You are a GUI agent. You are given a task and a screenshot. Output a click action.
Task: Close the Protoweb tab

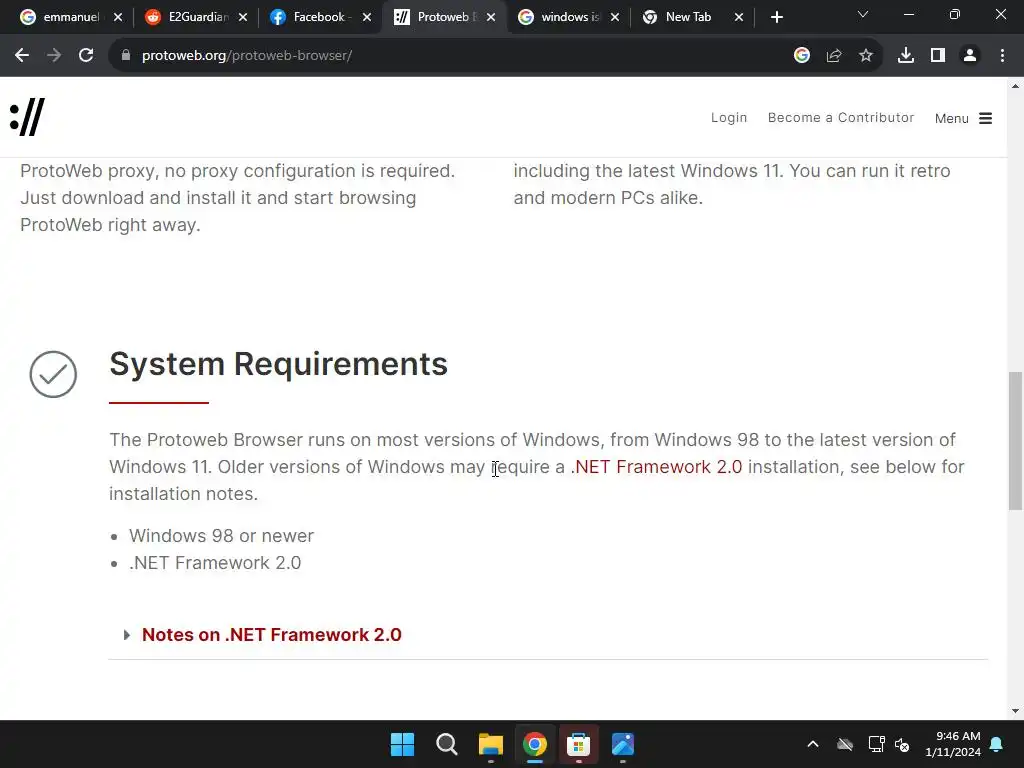pos(490,18)
